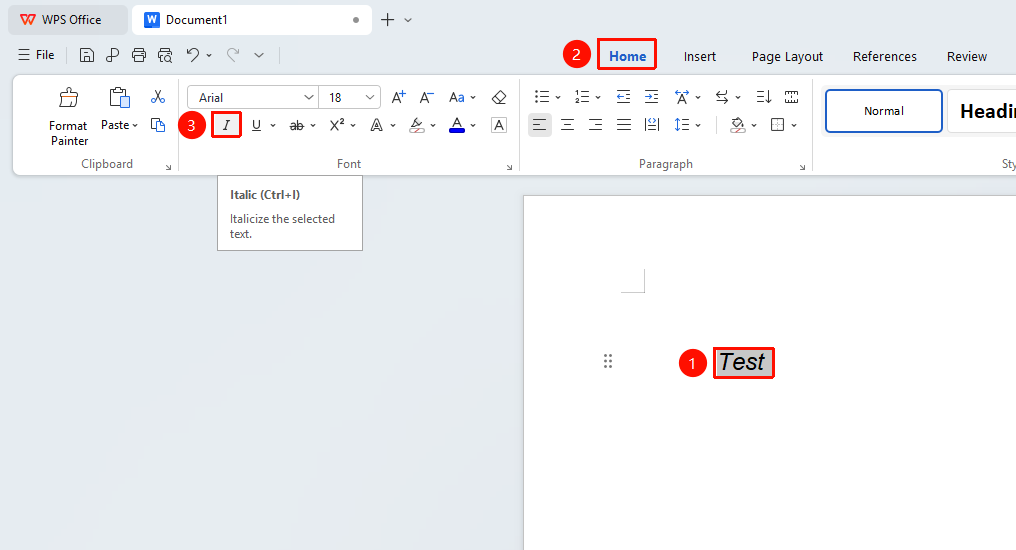The image size is (1016, 550).
Task: Click the Increase Font Size icon
Action: tap(398, 97)
